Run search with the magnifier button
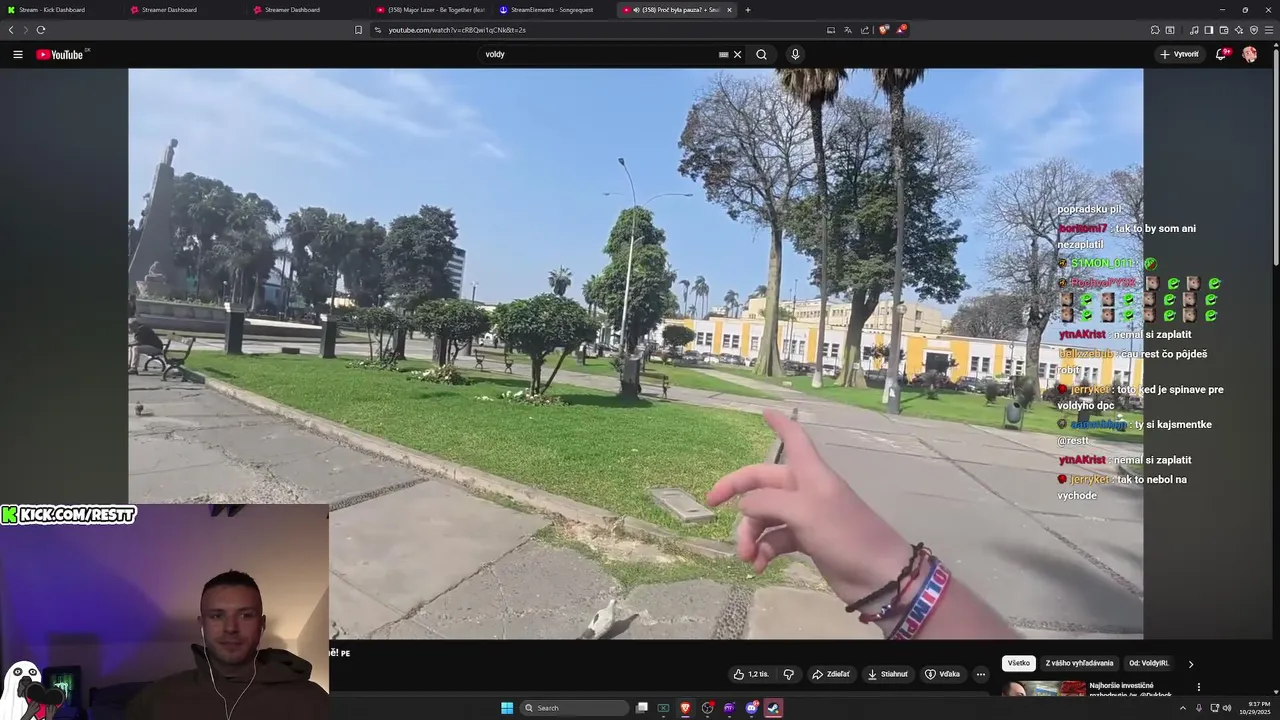This screenshot has width=1280, height=720. point(761,54)
